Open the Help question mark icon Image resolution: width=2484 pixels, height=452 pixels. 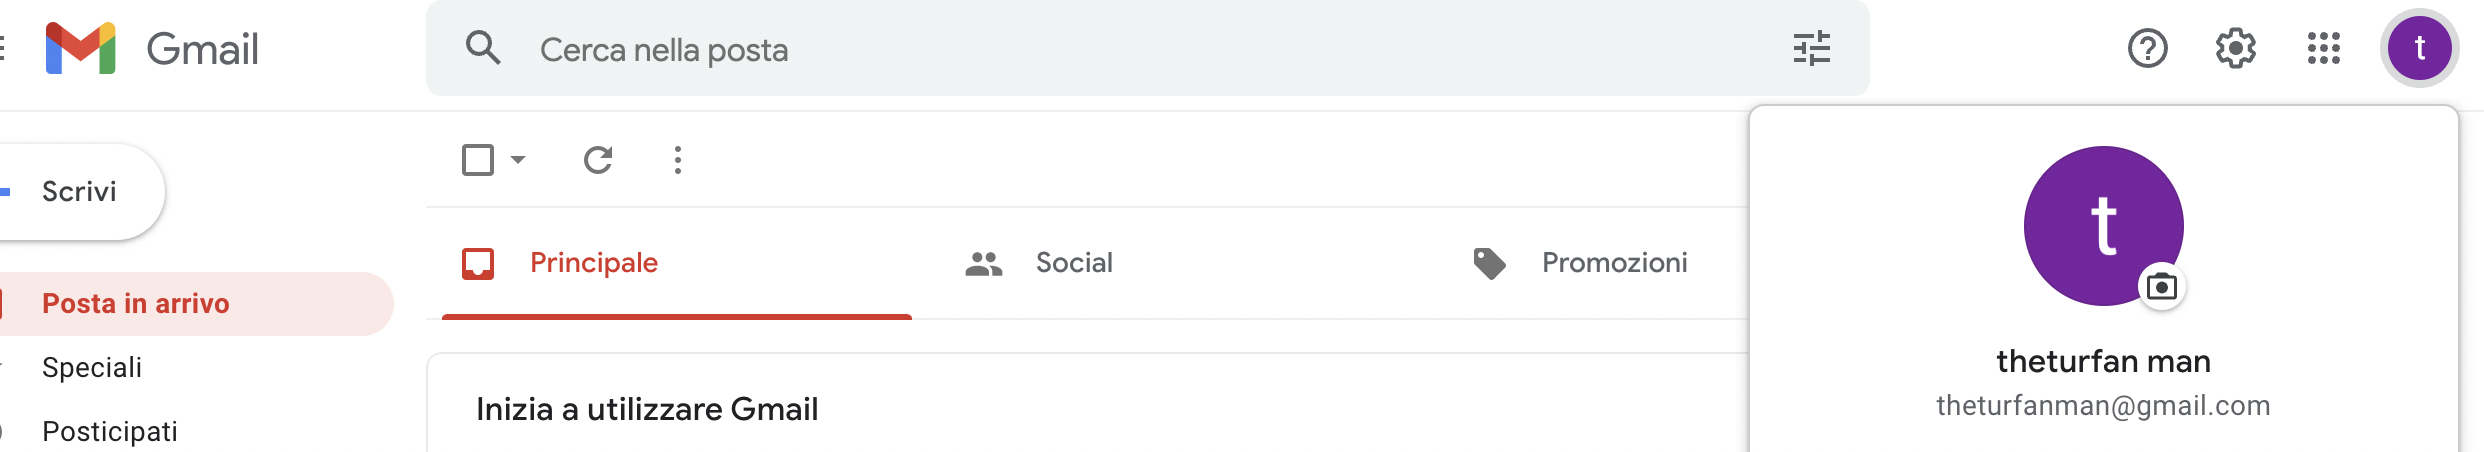click(2147, 48)
